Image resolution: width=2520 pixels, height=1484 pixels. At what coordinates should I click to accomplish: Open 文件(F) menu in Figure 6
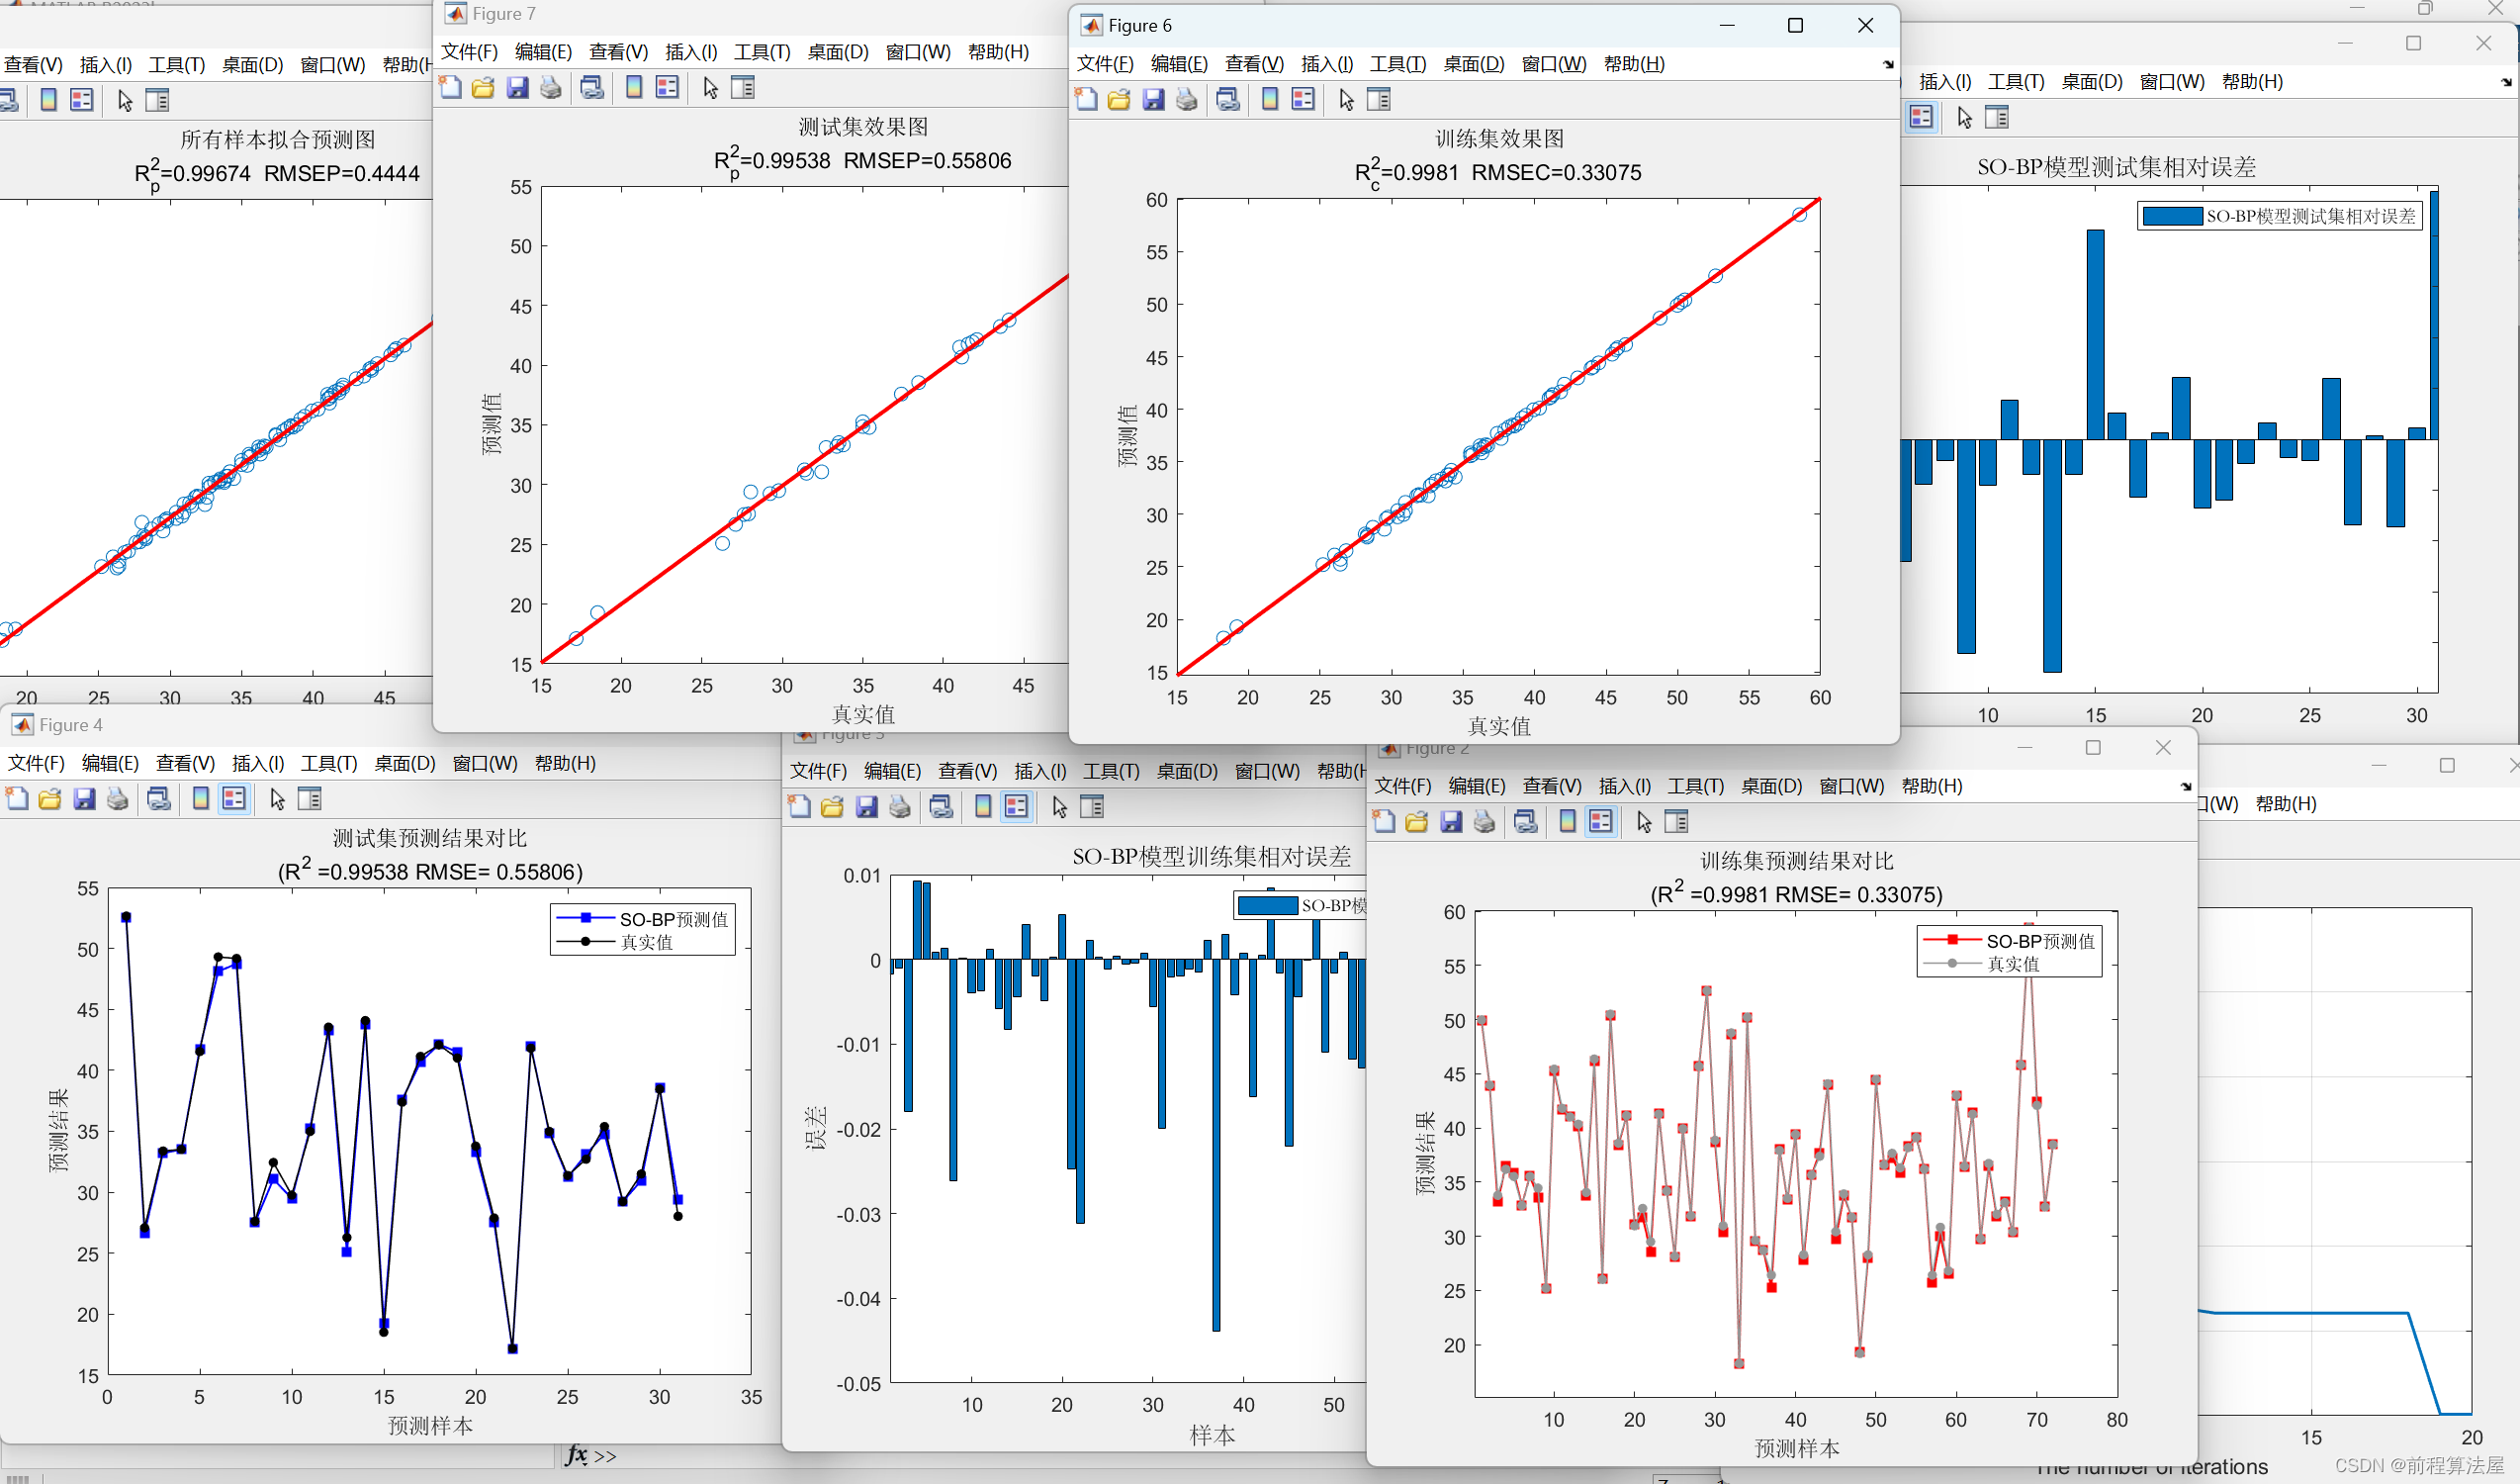1104,64
